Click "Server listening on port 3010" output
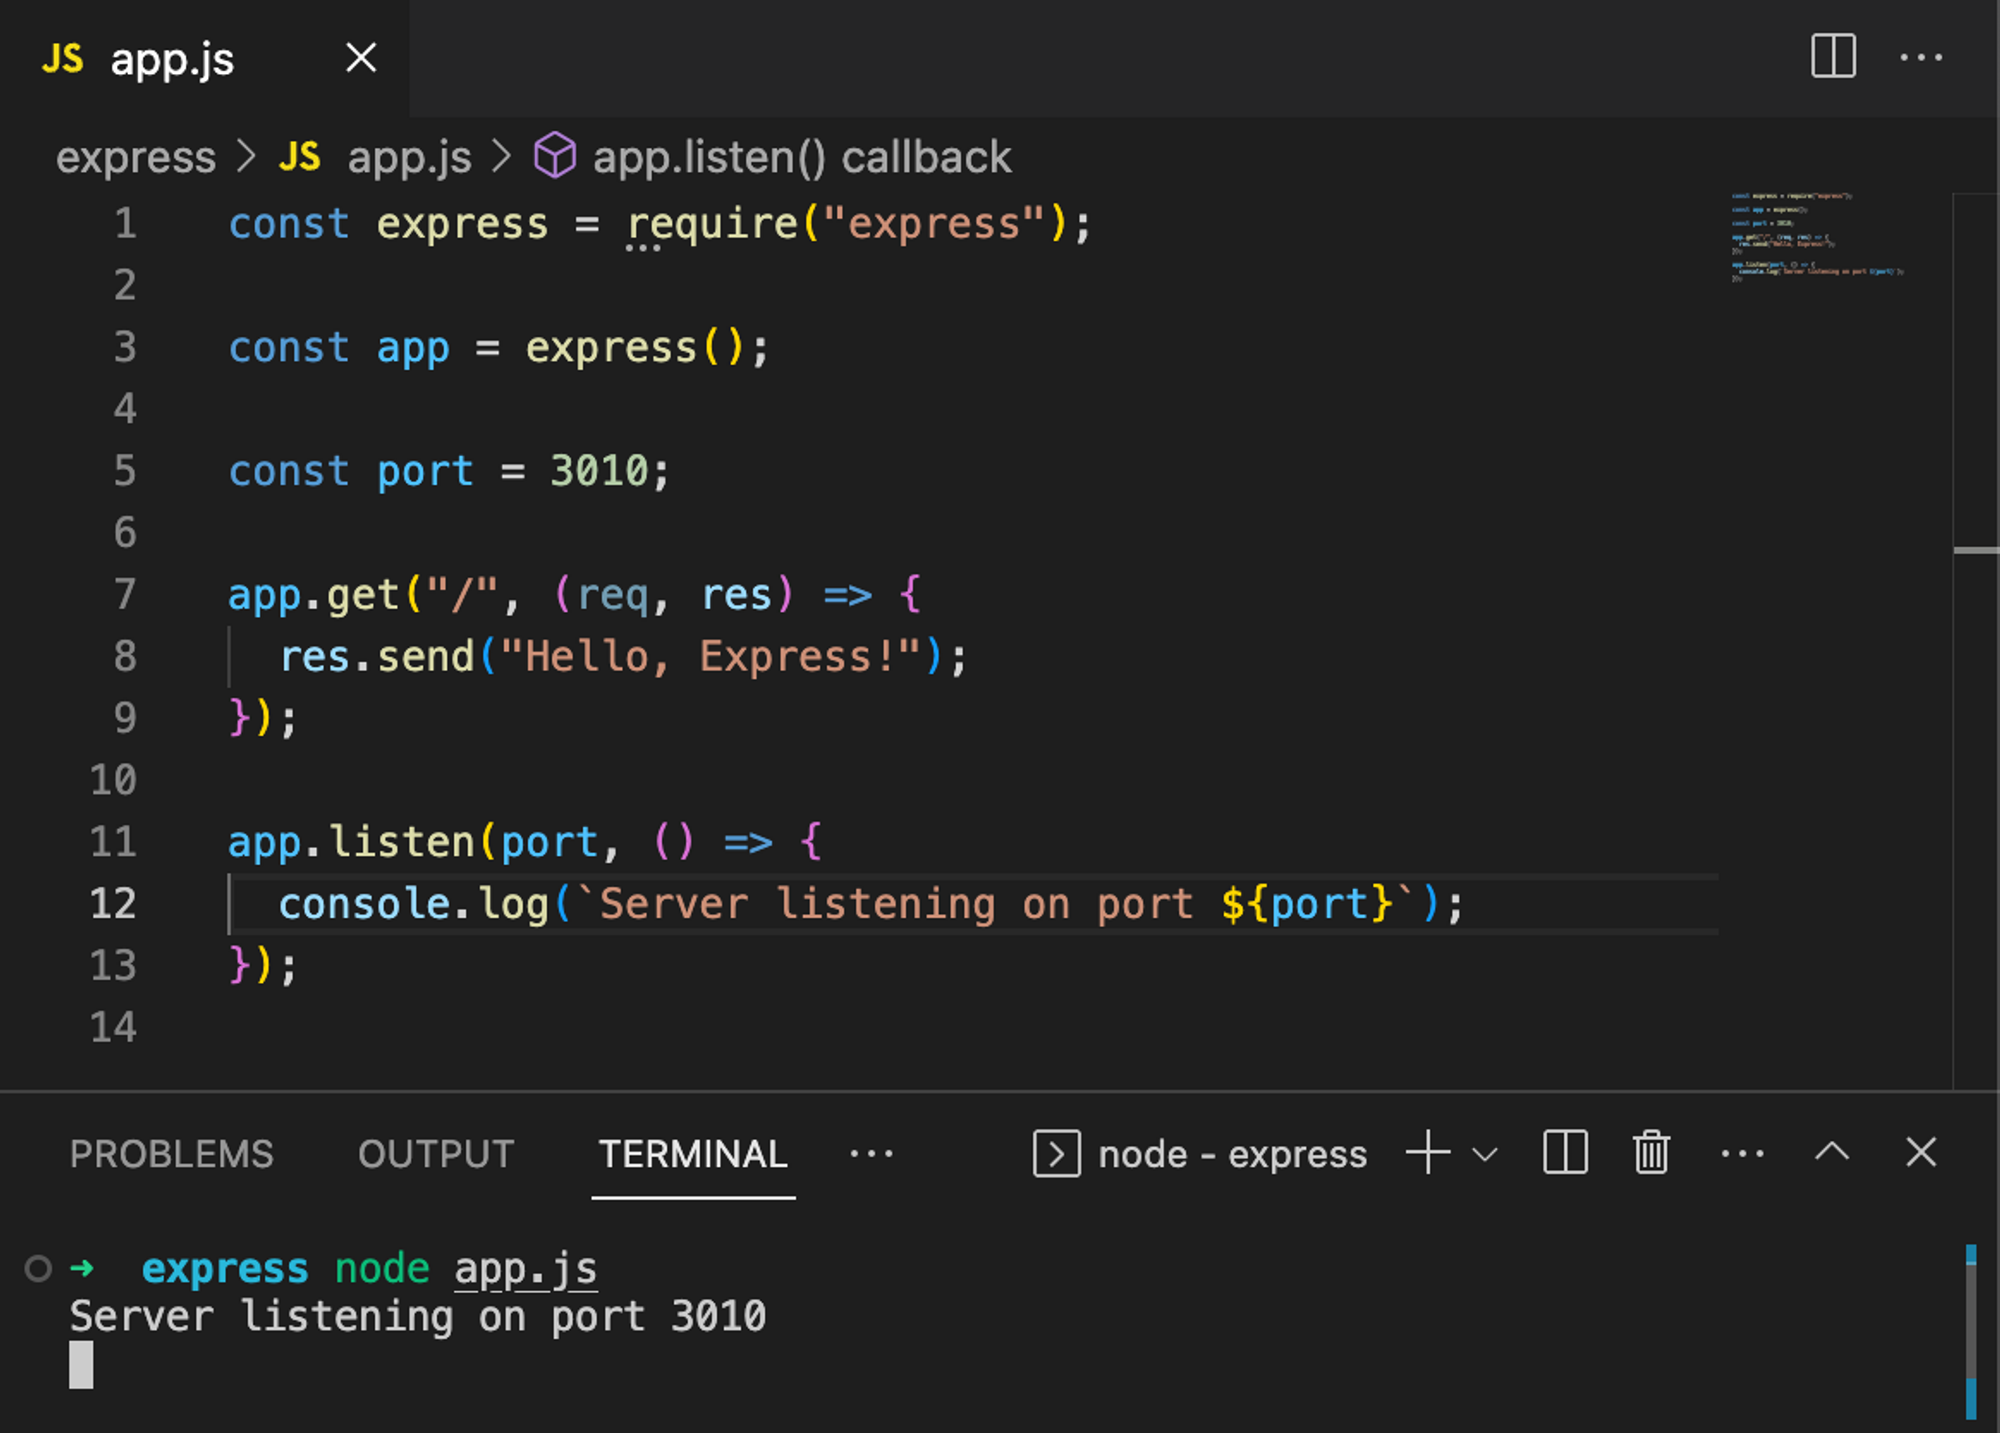2000x1433 pixels. (x=418, y=1317)
